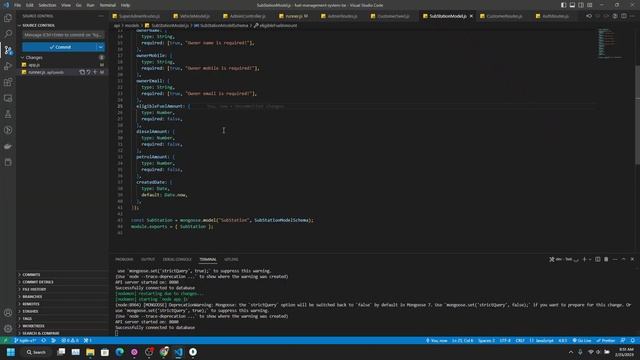Open Source Control more actions ellipsis
The image size is (640, 360).
(101, 16)
